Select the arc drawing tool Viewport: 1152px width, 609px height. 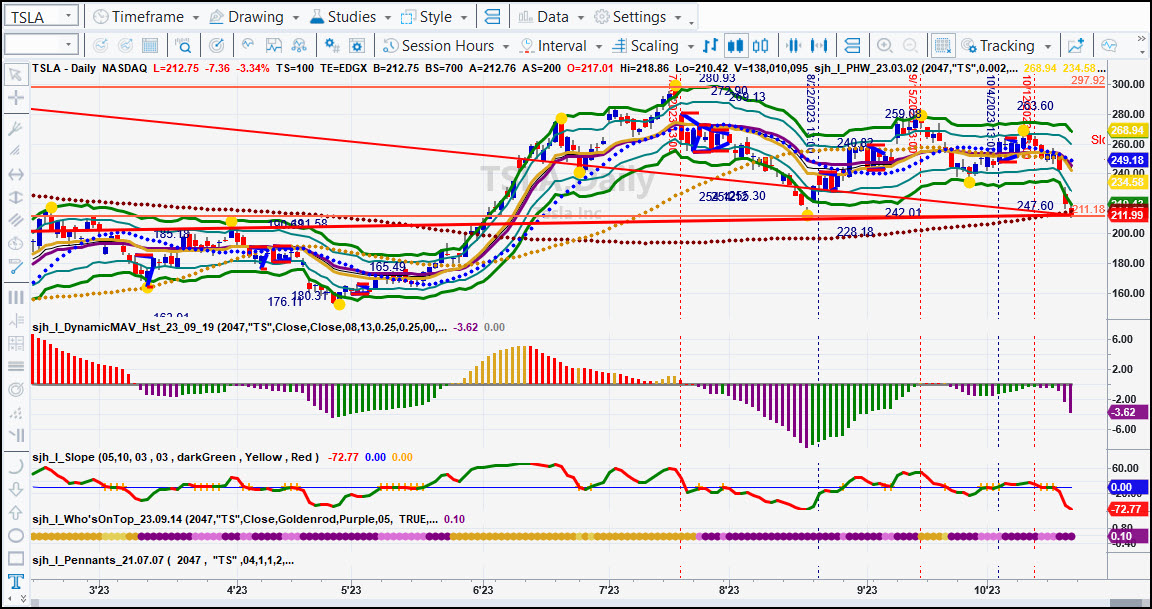tap(15, 466)
